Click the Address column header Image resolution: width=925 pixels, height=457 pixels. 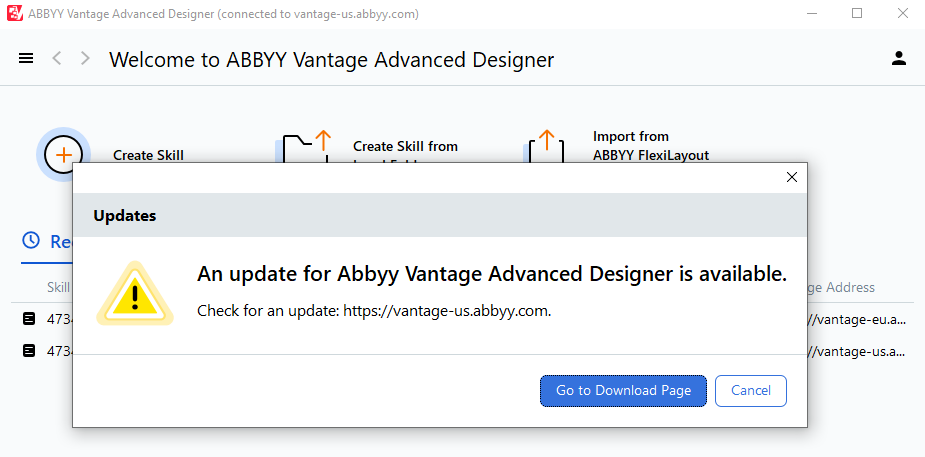(841, 287)
